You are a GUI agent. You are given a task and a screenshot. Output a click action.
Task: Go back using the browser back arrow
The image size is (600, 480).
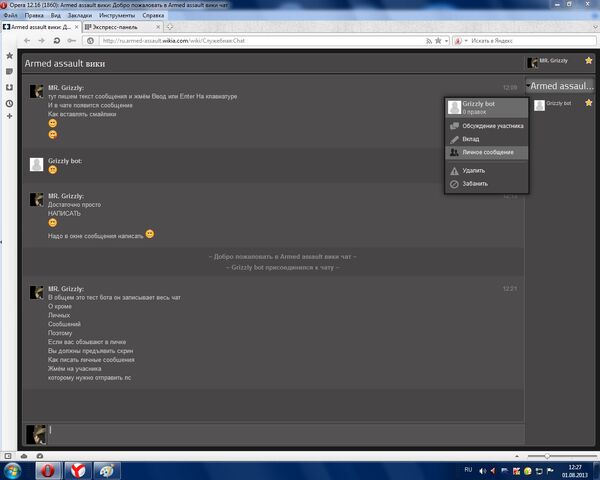(x=27, y=41)
